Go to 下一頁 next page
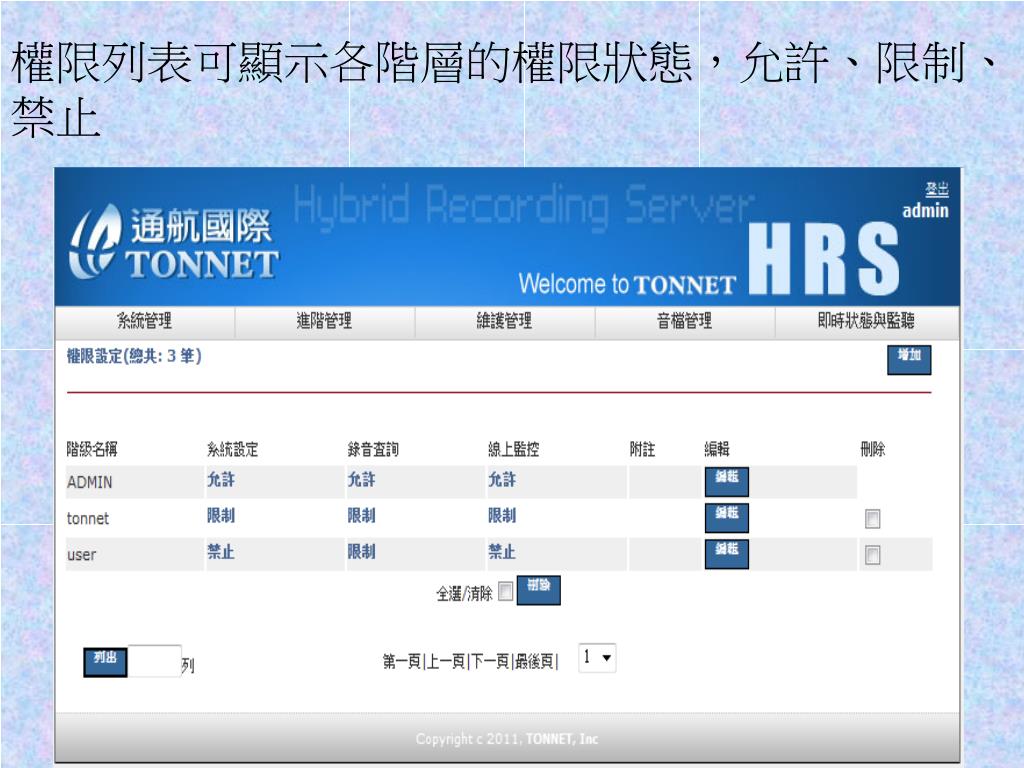Viewport: 1024px width, 768px height. pos(490,662)
